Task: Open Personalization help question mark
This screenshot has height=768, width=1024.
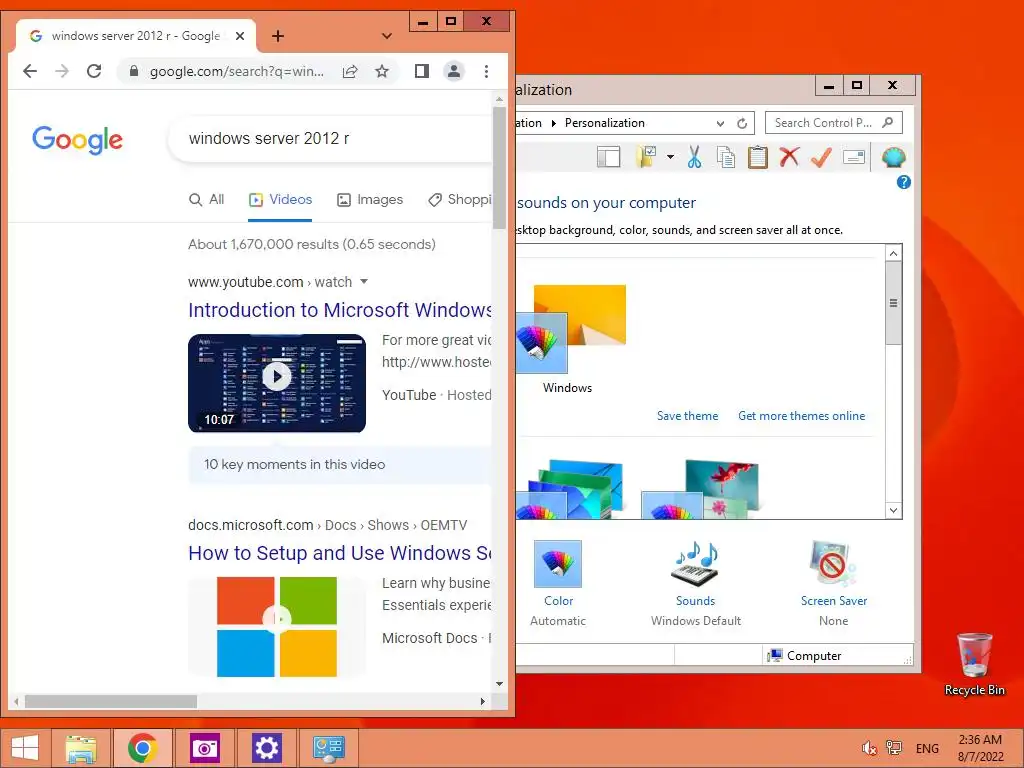Action: point(904,182)
